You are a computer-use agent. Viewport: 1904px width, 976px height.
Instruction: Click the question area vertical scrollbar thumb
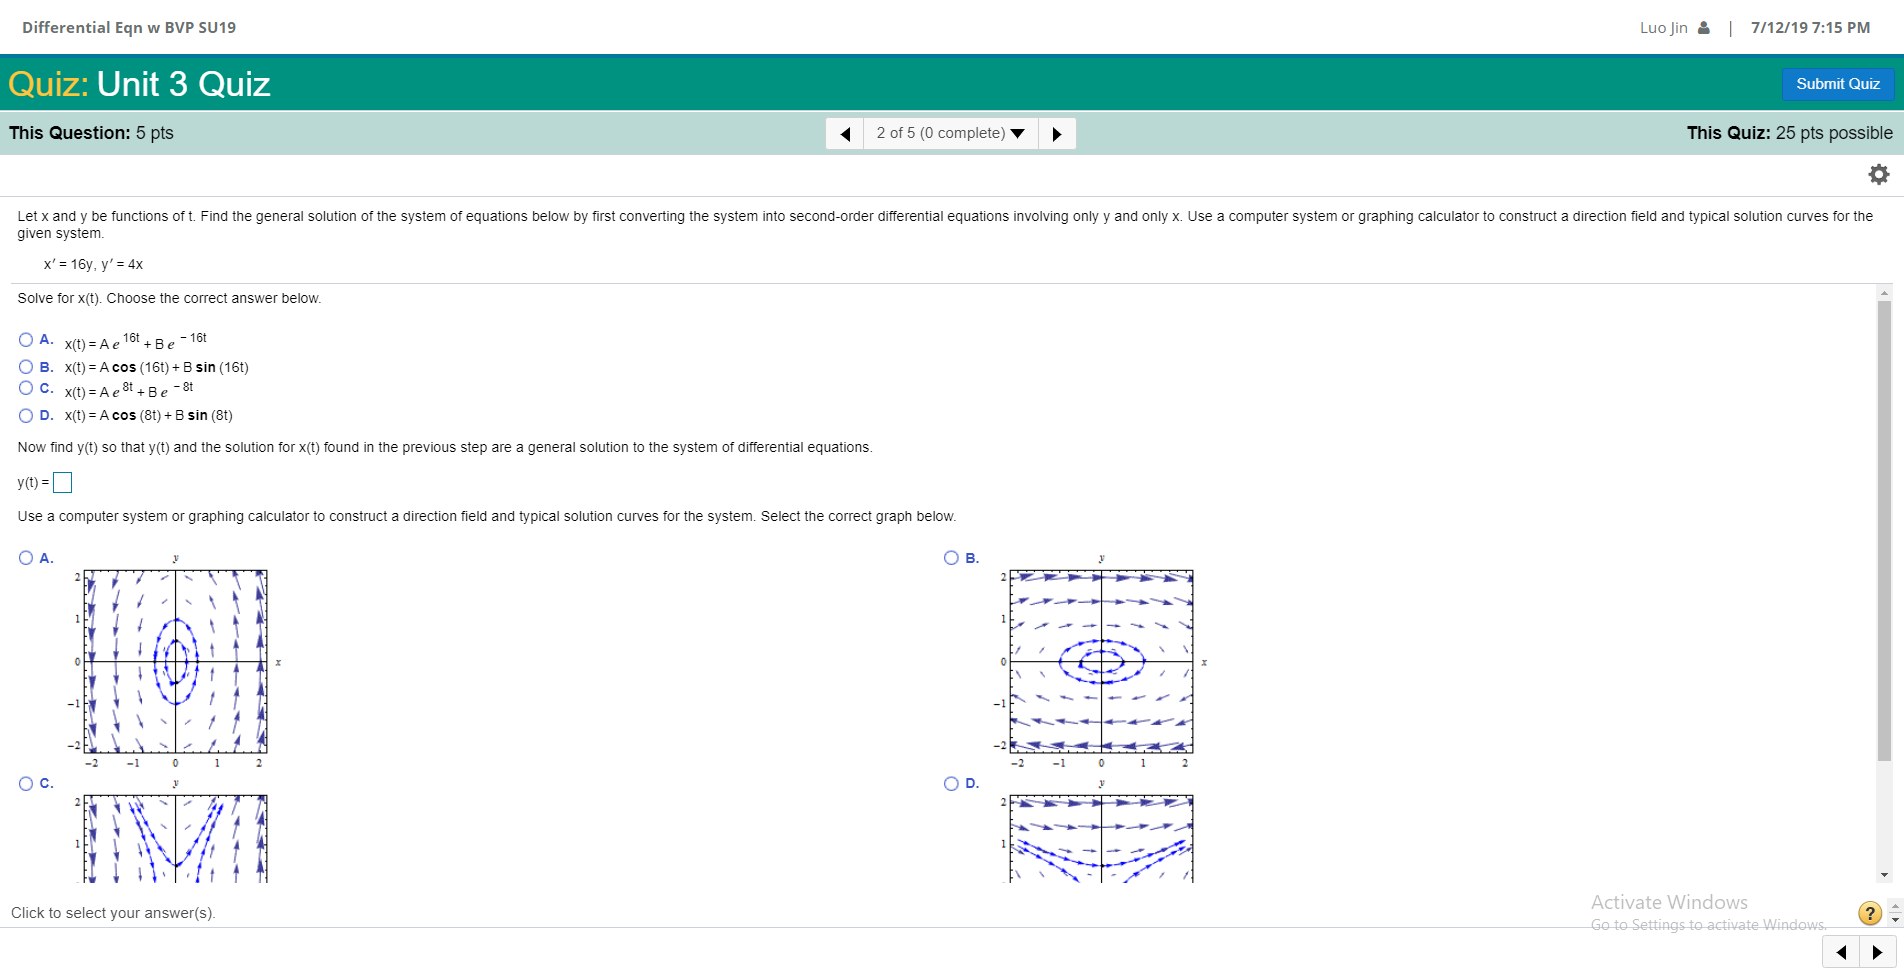[x=1884, y=531]
